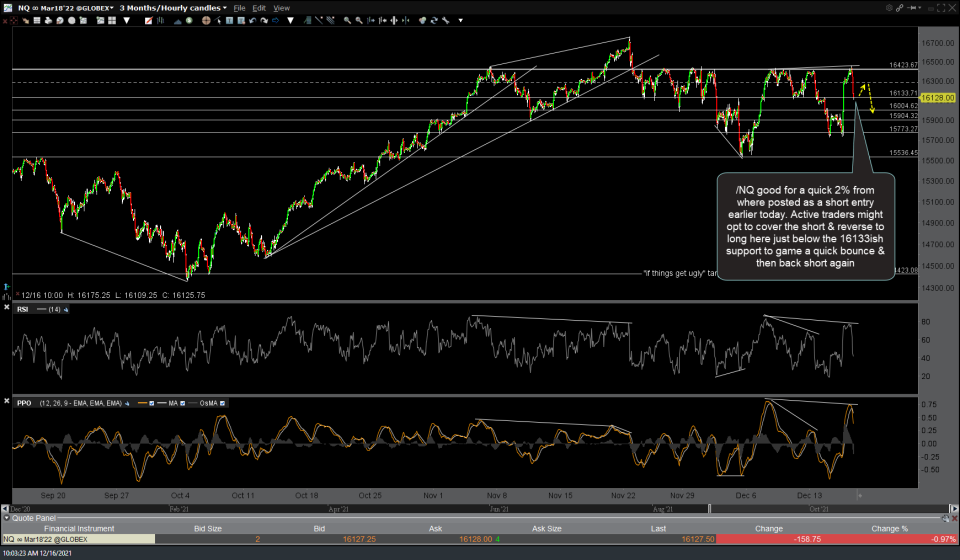Click the hatched lines drawing tool icon

[x=330, y=20]
